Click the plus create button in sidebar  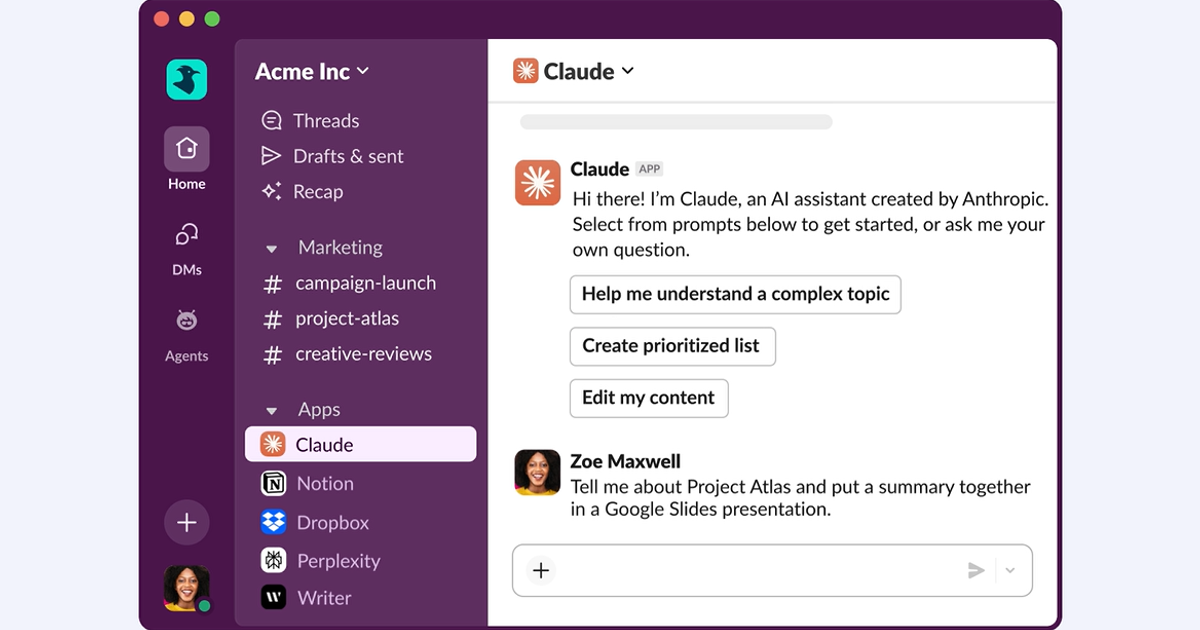click(x=187, y=522)
